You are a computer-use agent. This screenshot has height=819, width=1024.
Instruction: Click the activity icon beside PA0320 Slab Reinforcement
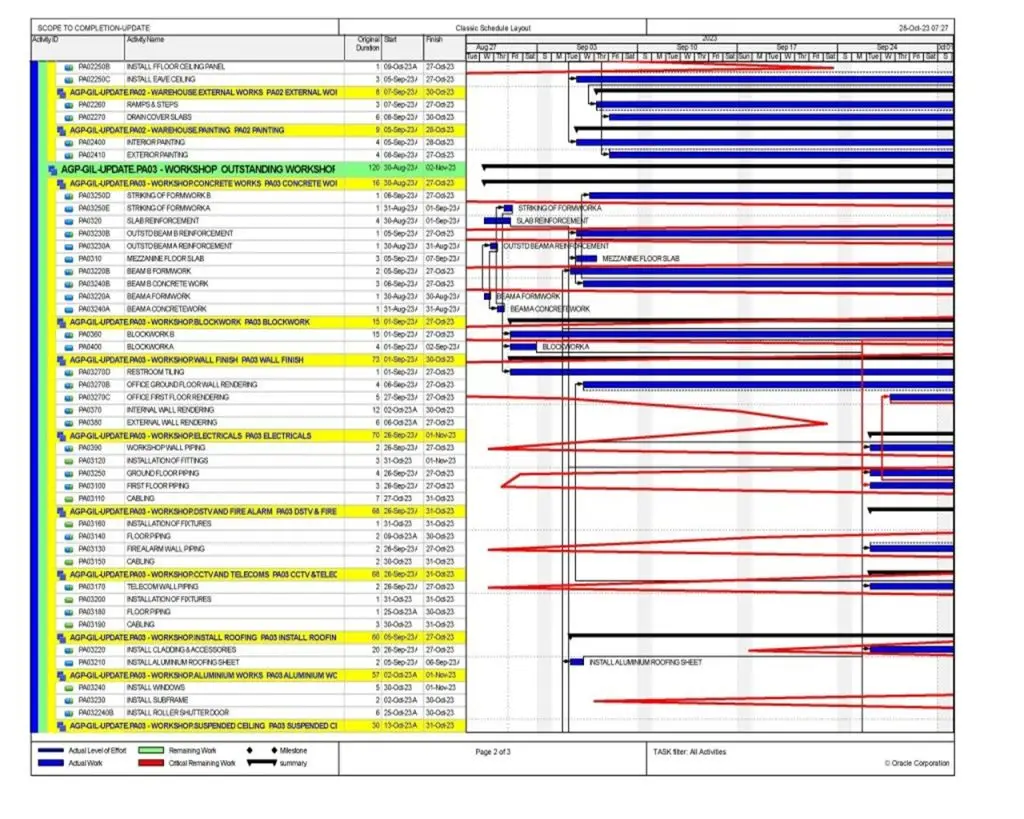(69, 220)
